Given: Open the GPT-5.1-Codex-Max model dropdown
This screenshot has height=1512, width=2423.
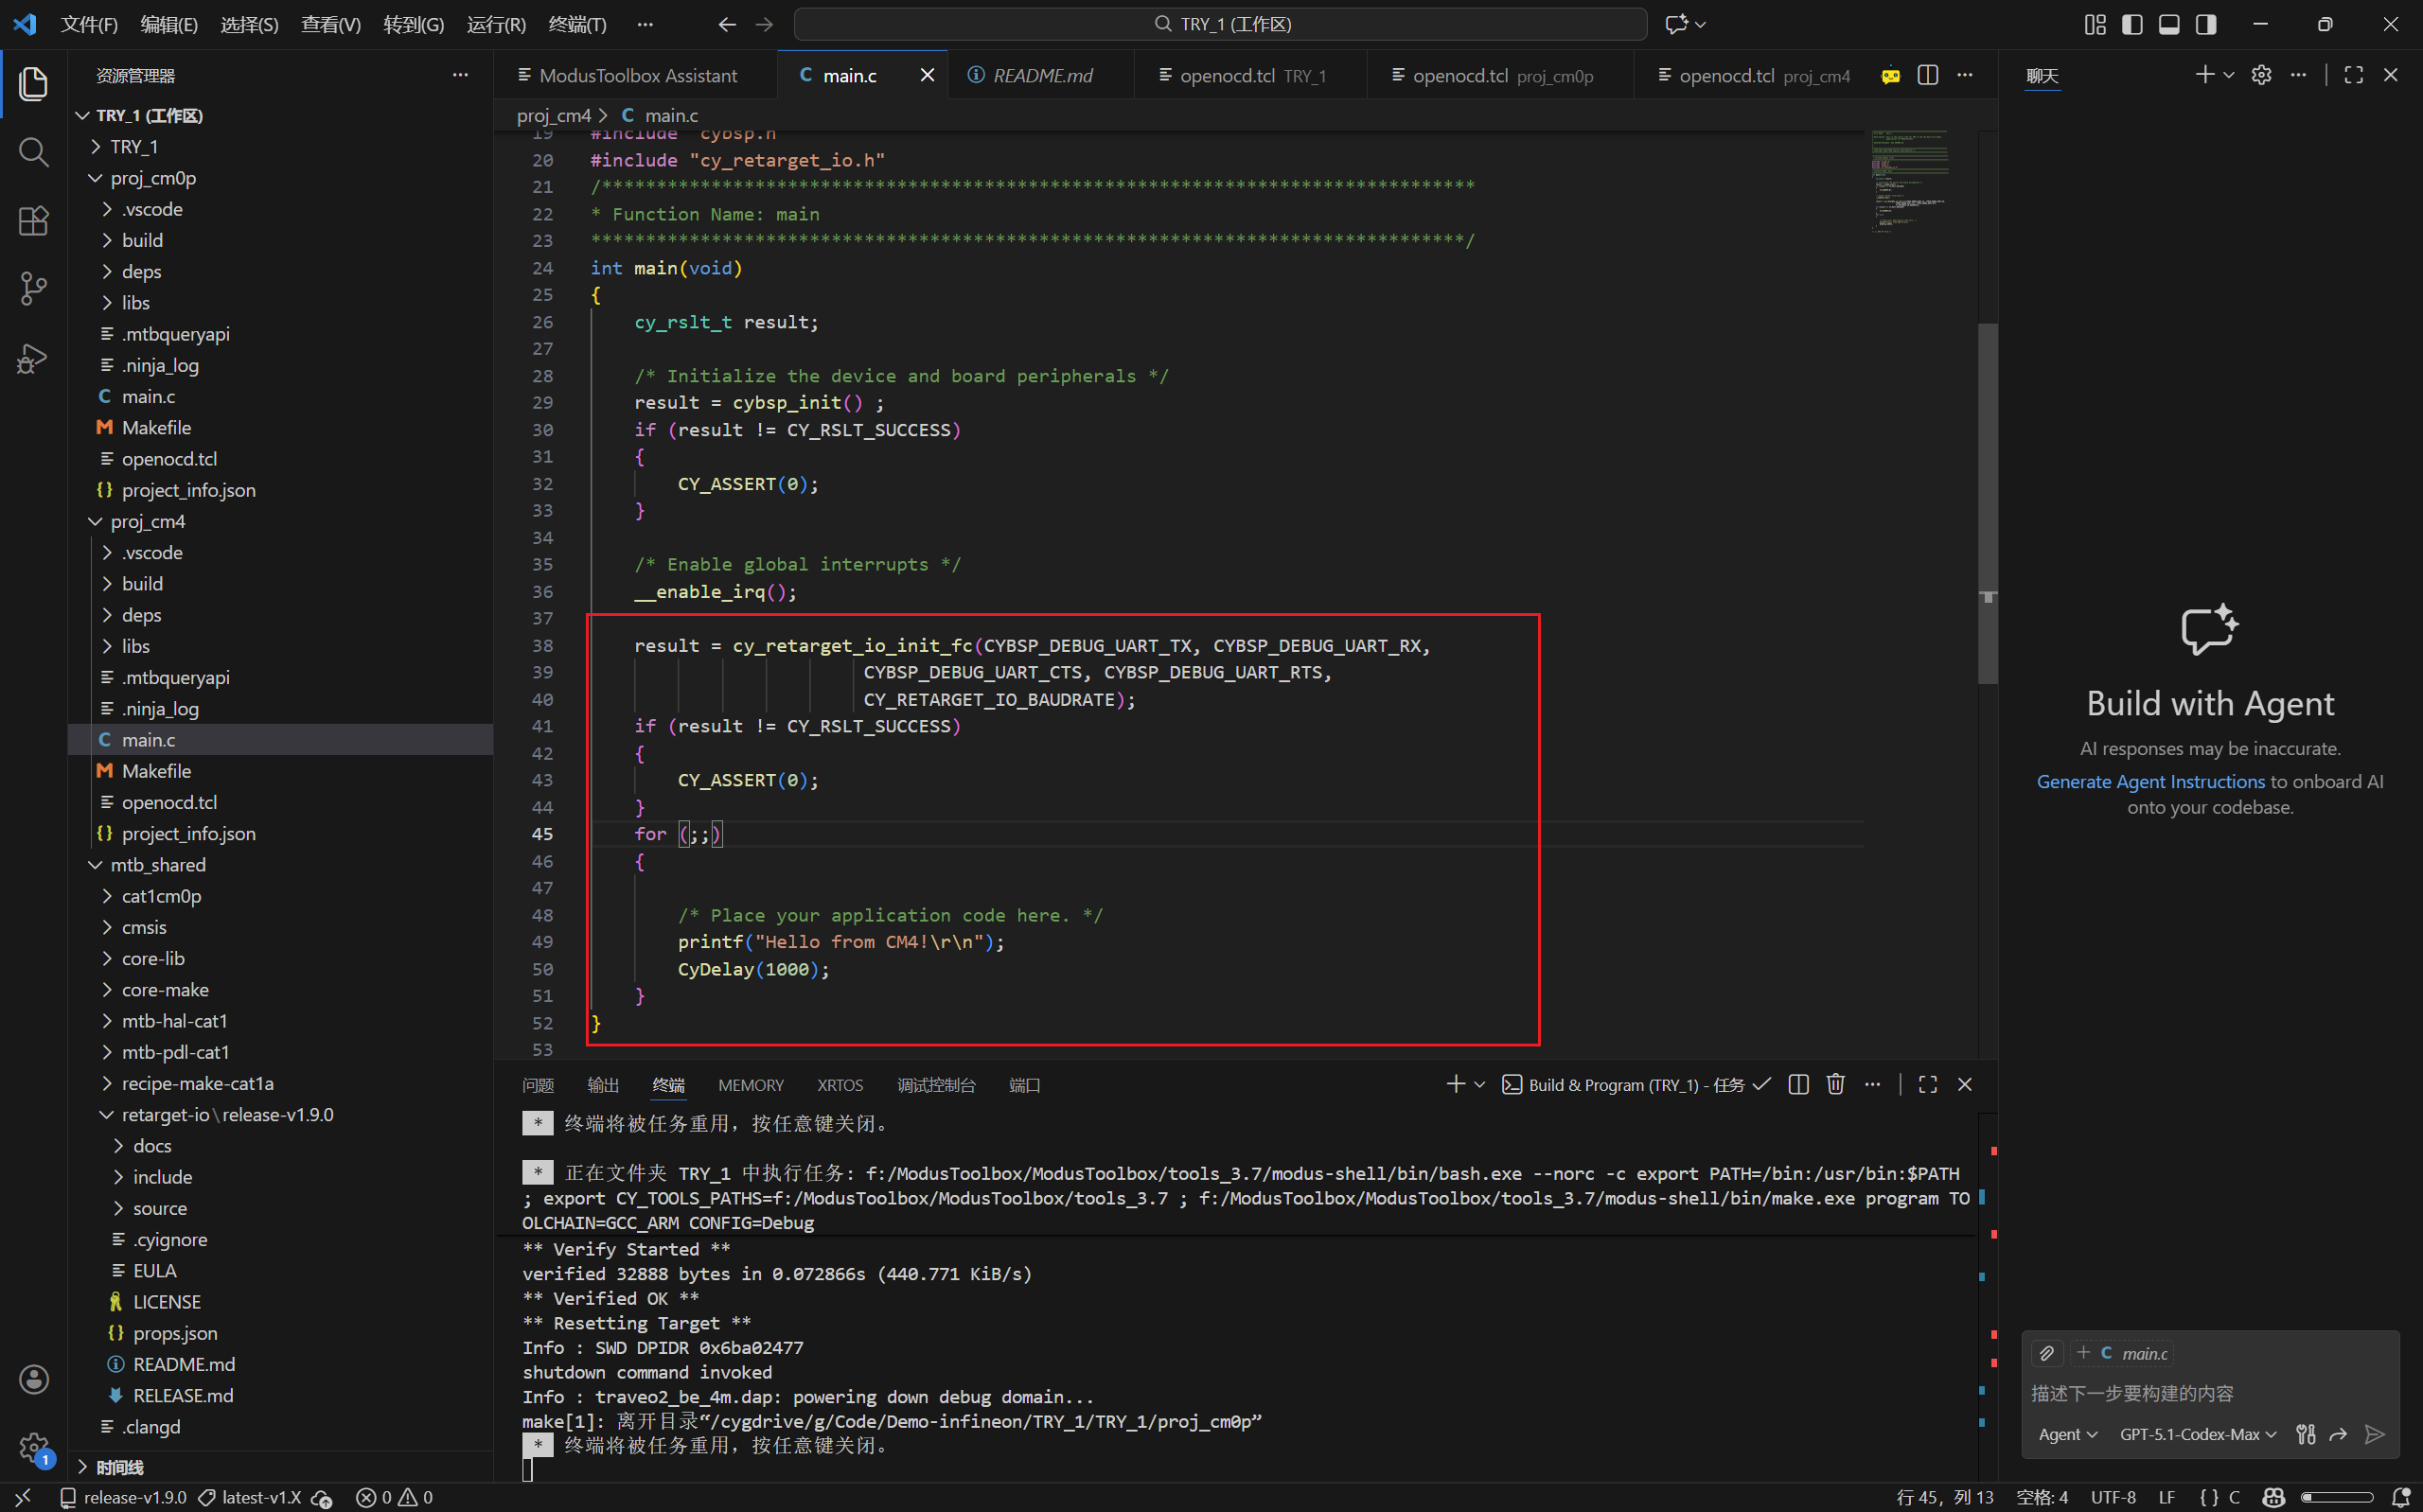Looking at the screenshot, I should pos(2197,1434).
